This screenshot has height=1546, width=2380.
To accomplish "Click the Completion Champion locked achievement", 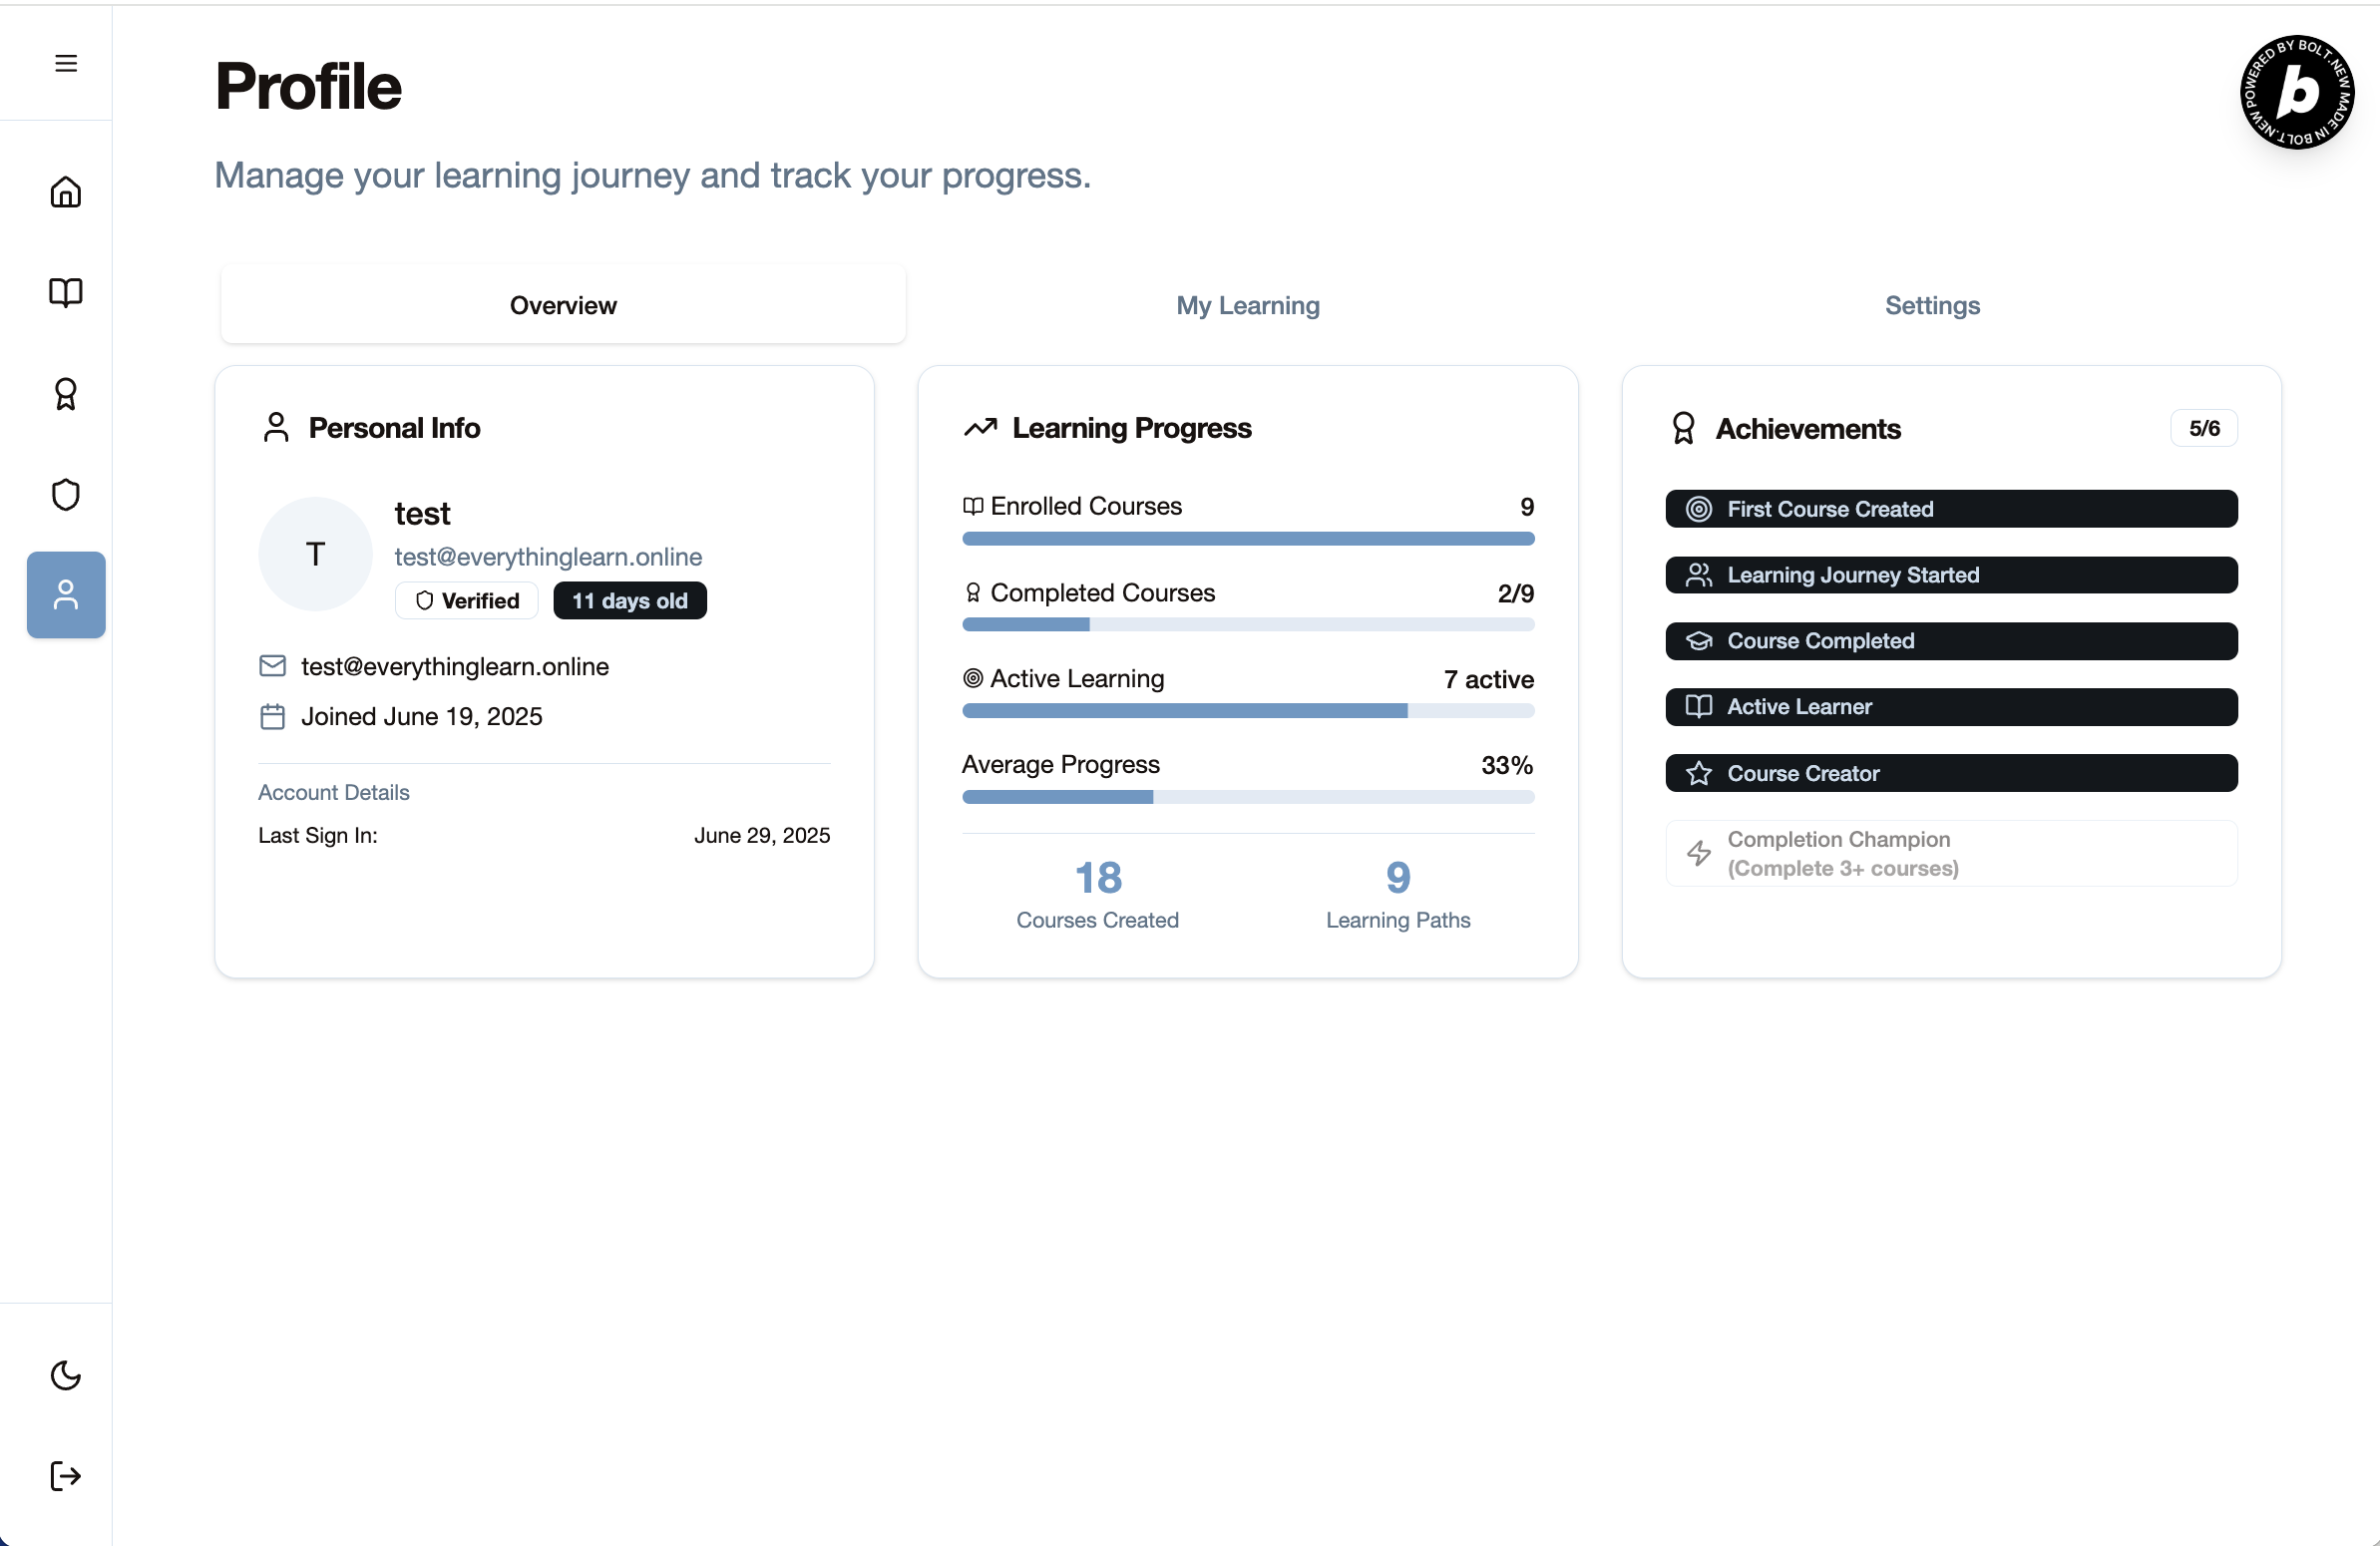I will click(x=1950, y=853).
